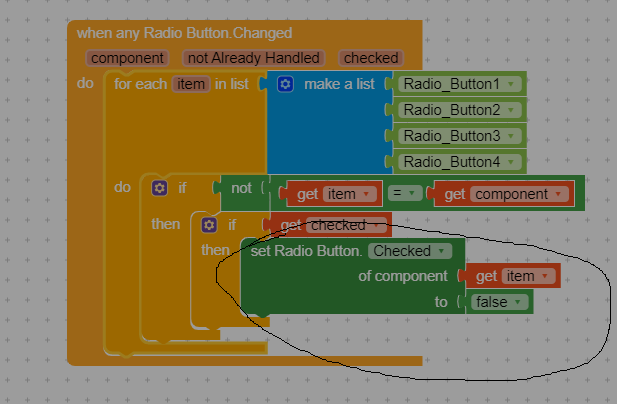Viewport: 617px width, 404px height.
Task: Select the not Already Handled parameter
Action: pos(253,58)
